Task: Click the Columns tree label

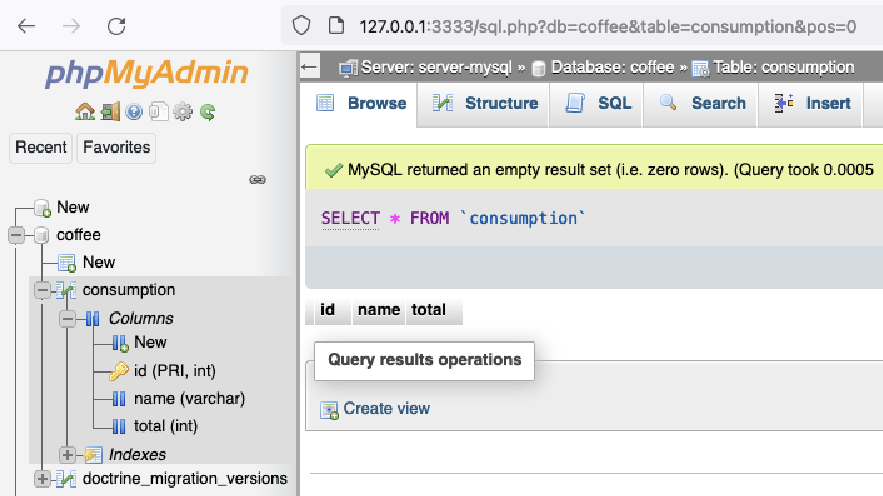Action: pyautogui.click(x=141, y=318)
